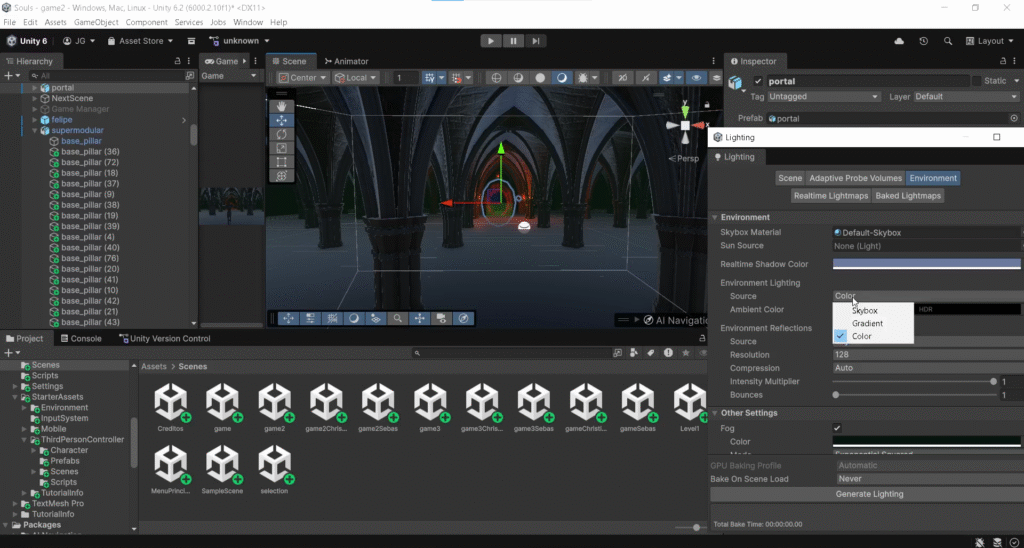Switch to the Animator tab
Image resolution: width=1024 pixels, height=548 pixels.
point(345,61)
